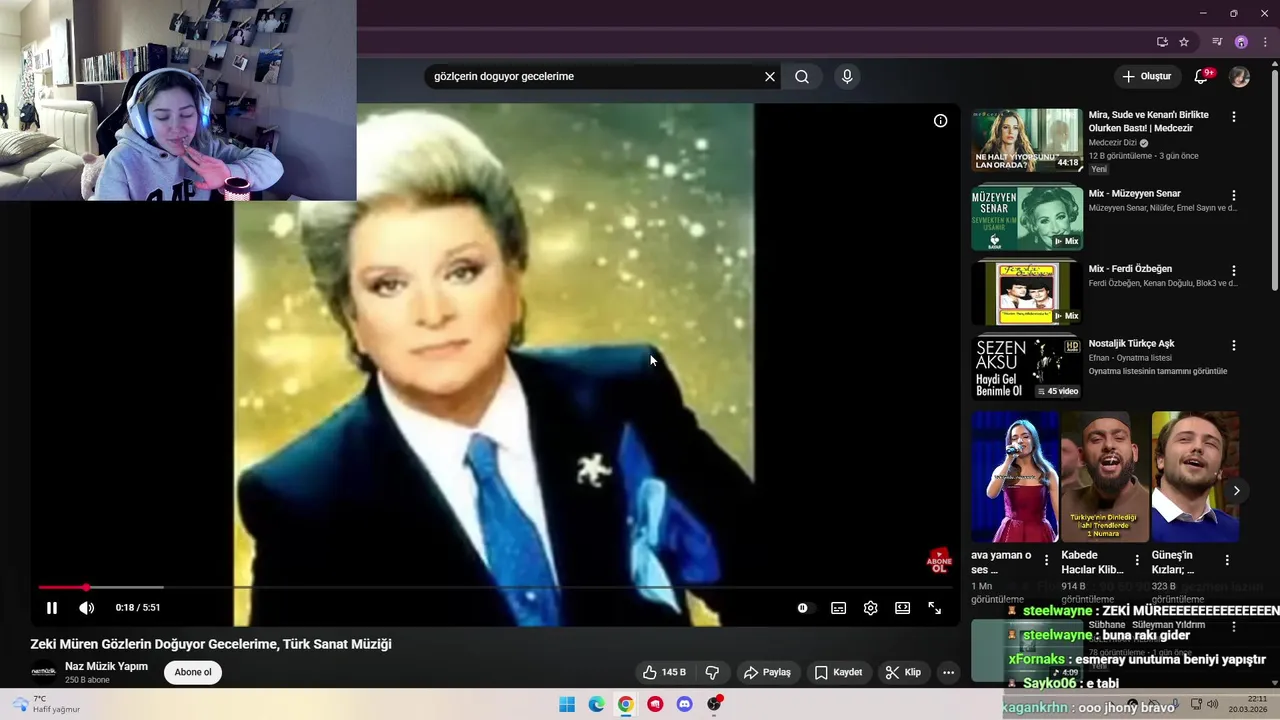The image size is (1280, 720).
Task: Create a clip with Klip button
Action: 903,673
